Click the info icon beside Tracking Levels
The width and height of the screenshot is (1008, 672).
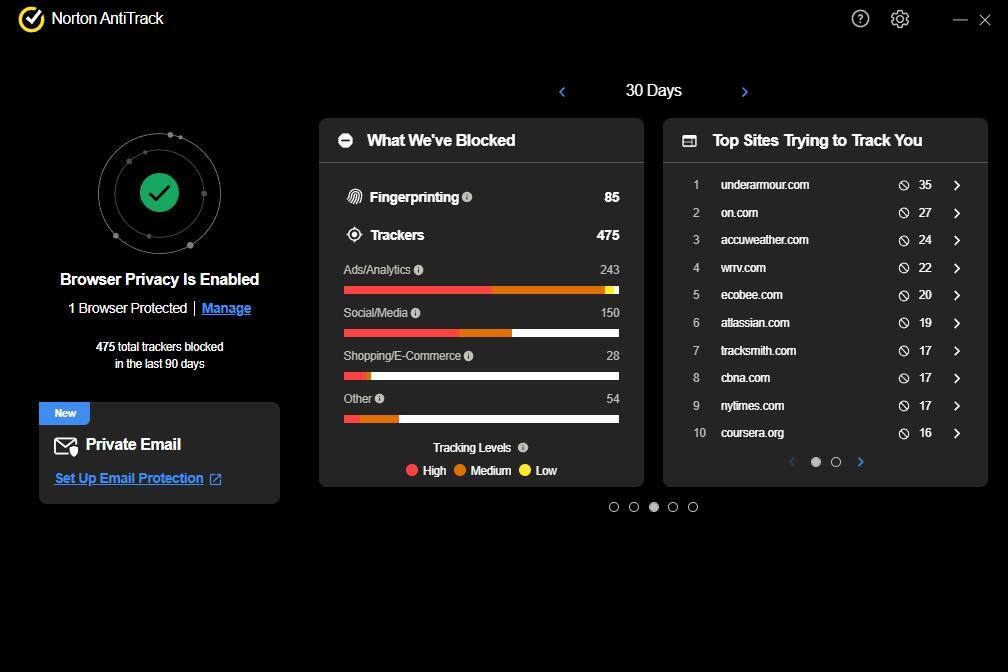(x=522, y=448)
